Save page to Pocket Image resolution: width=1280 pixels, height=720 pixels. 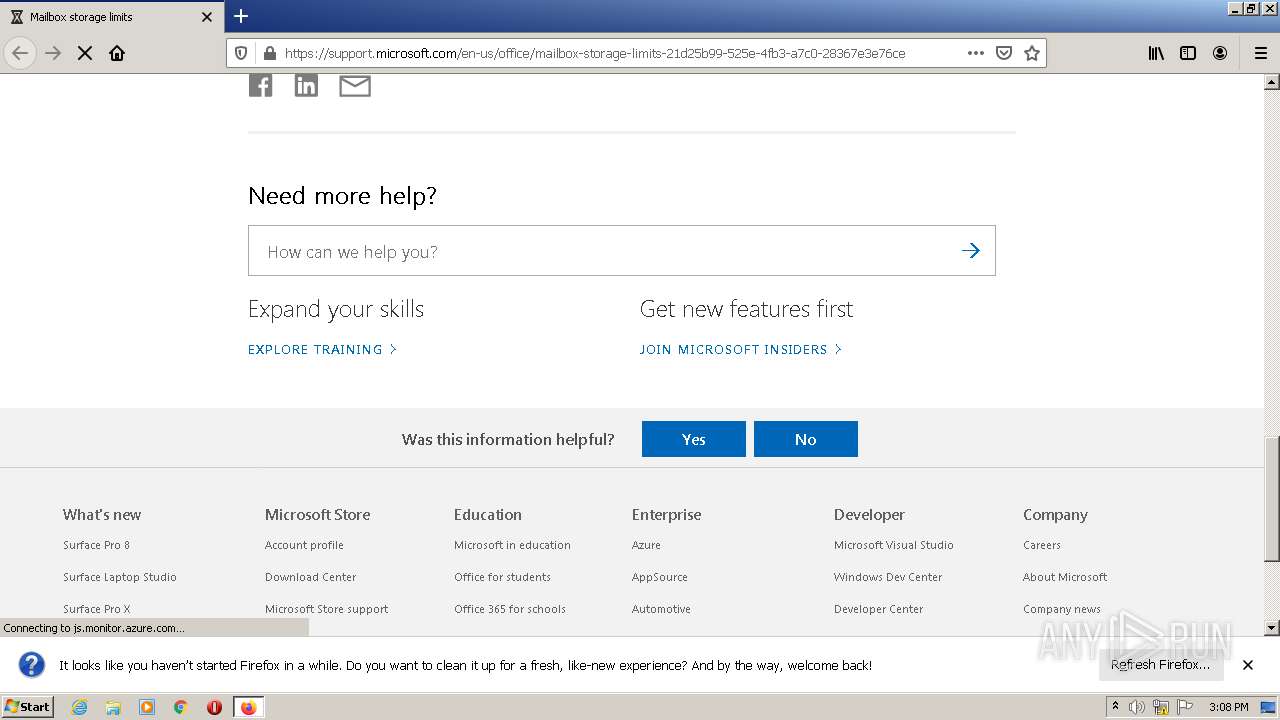(1004, 53)
